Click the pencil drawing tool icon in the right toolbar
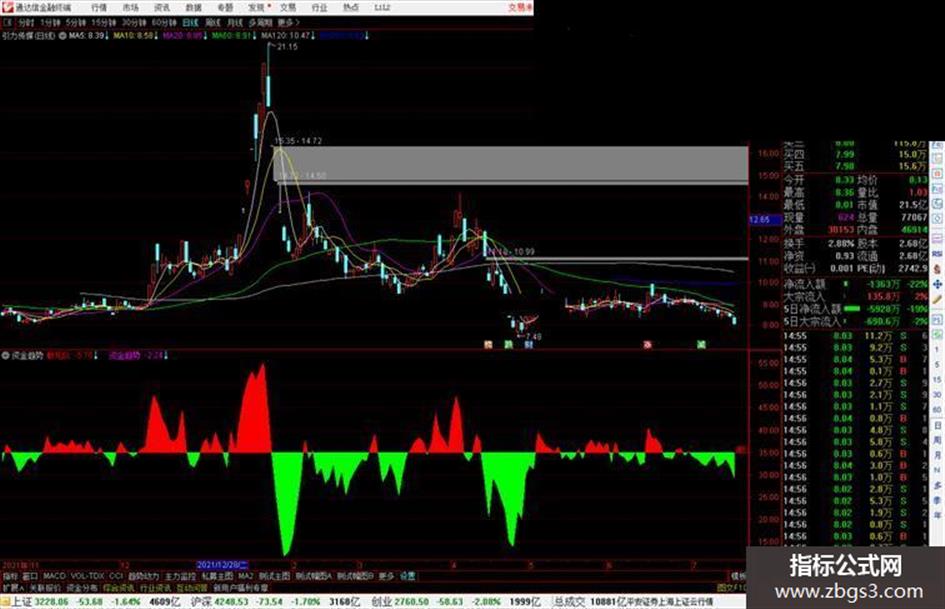Image resolution: width=945 pixels, height=609 pixels. [x=937, y=300]
